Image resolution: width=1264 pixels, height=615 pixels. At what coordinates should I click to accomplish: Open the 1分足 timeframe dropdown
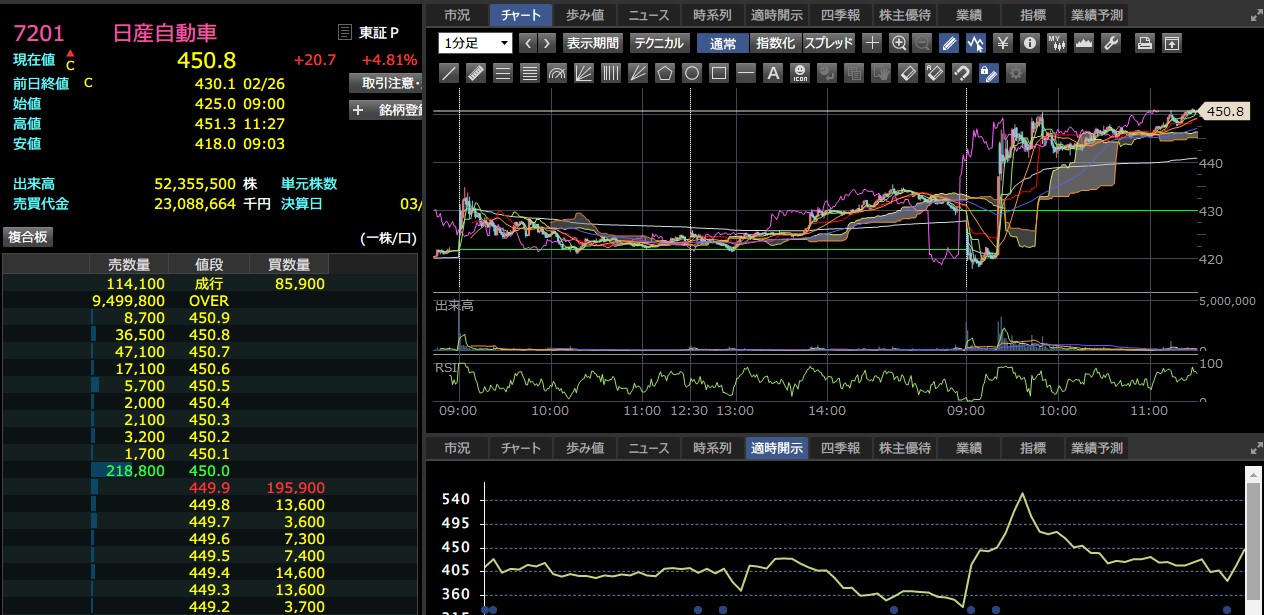(x=475, y=43)
